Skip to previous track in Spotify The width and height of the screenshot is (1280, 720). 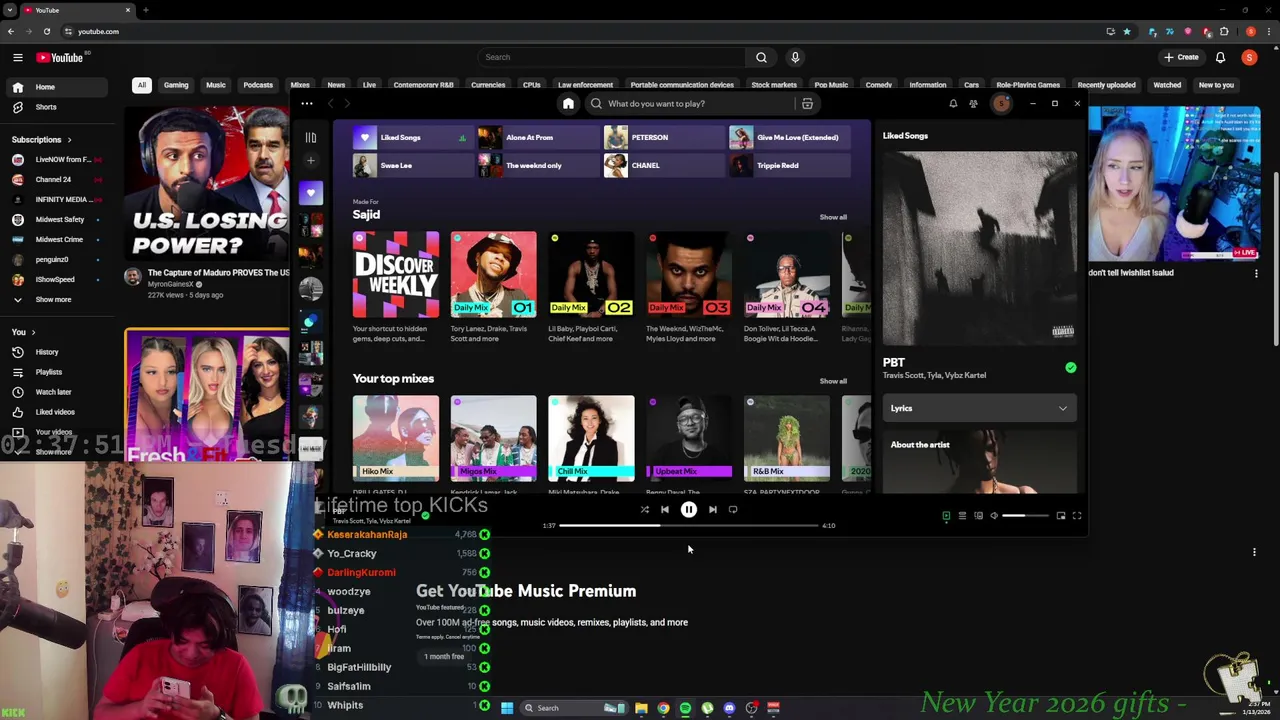(x=665, y=509)
